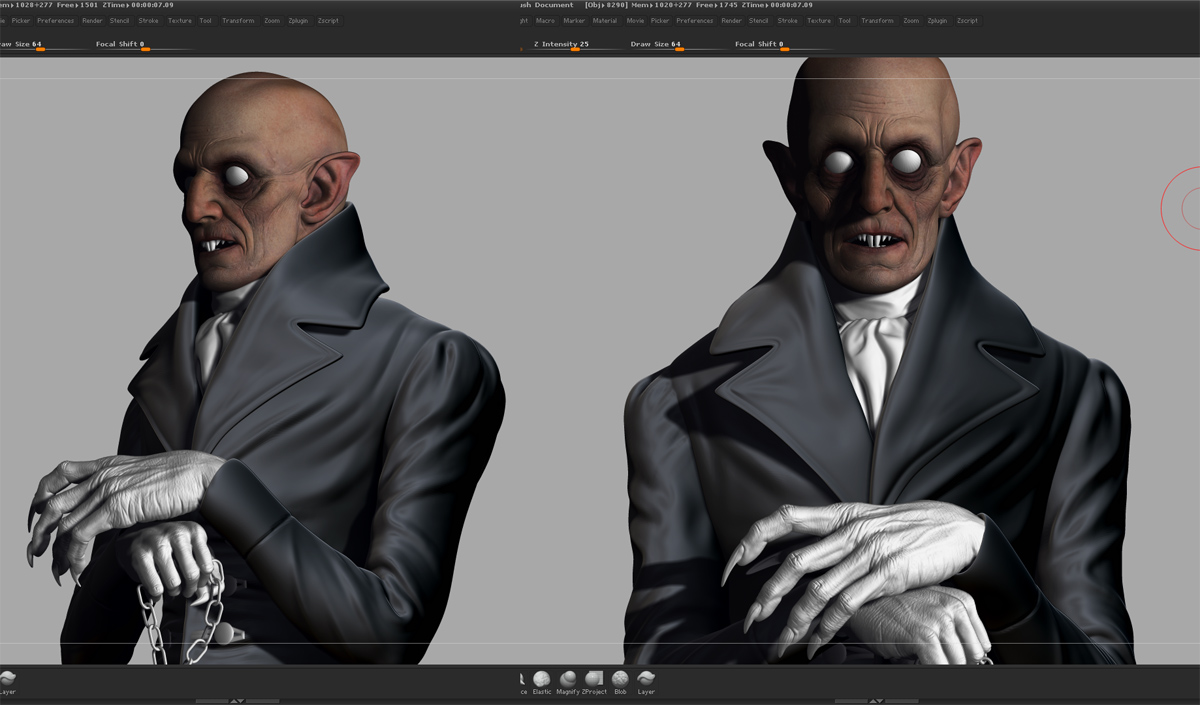Viewport: 1200px width, 705px height.
Task: Click the Zoom menu in the right view
Action: tap(911, 20)
